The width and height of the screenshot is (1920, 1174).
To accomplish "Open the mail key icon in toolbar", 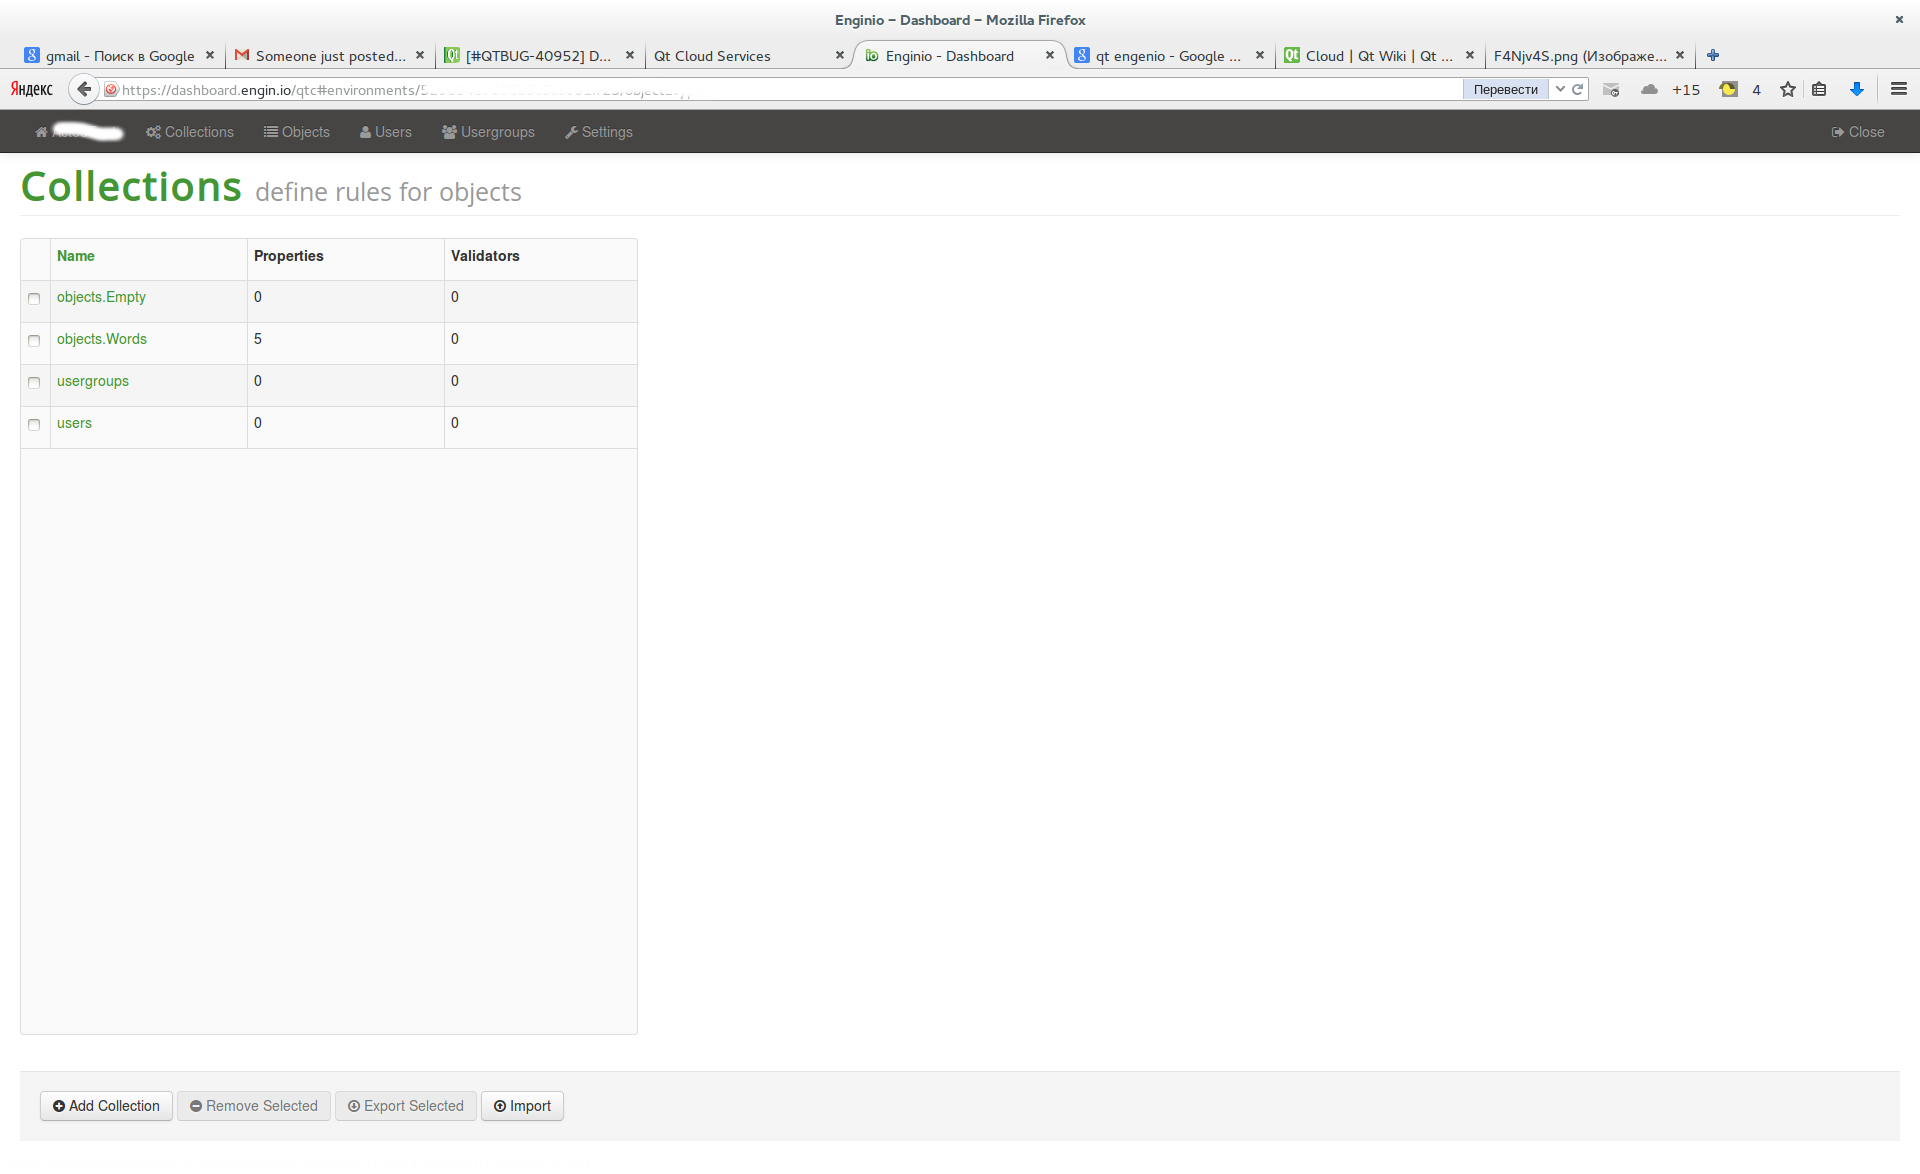I will click(1611, 90).
